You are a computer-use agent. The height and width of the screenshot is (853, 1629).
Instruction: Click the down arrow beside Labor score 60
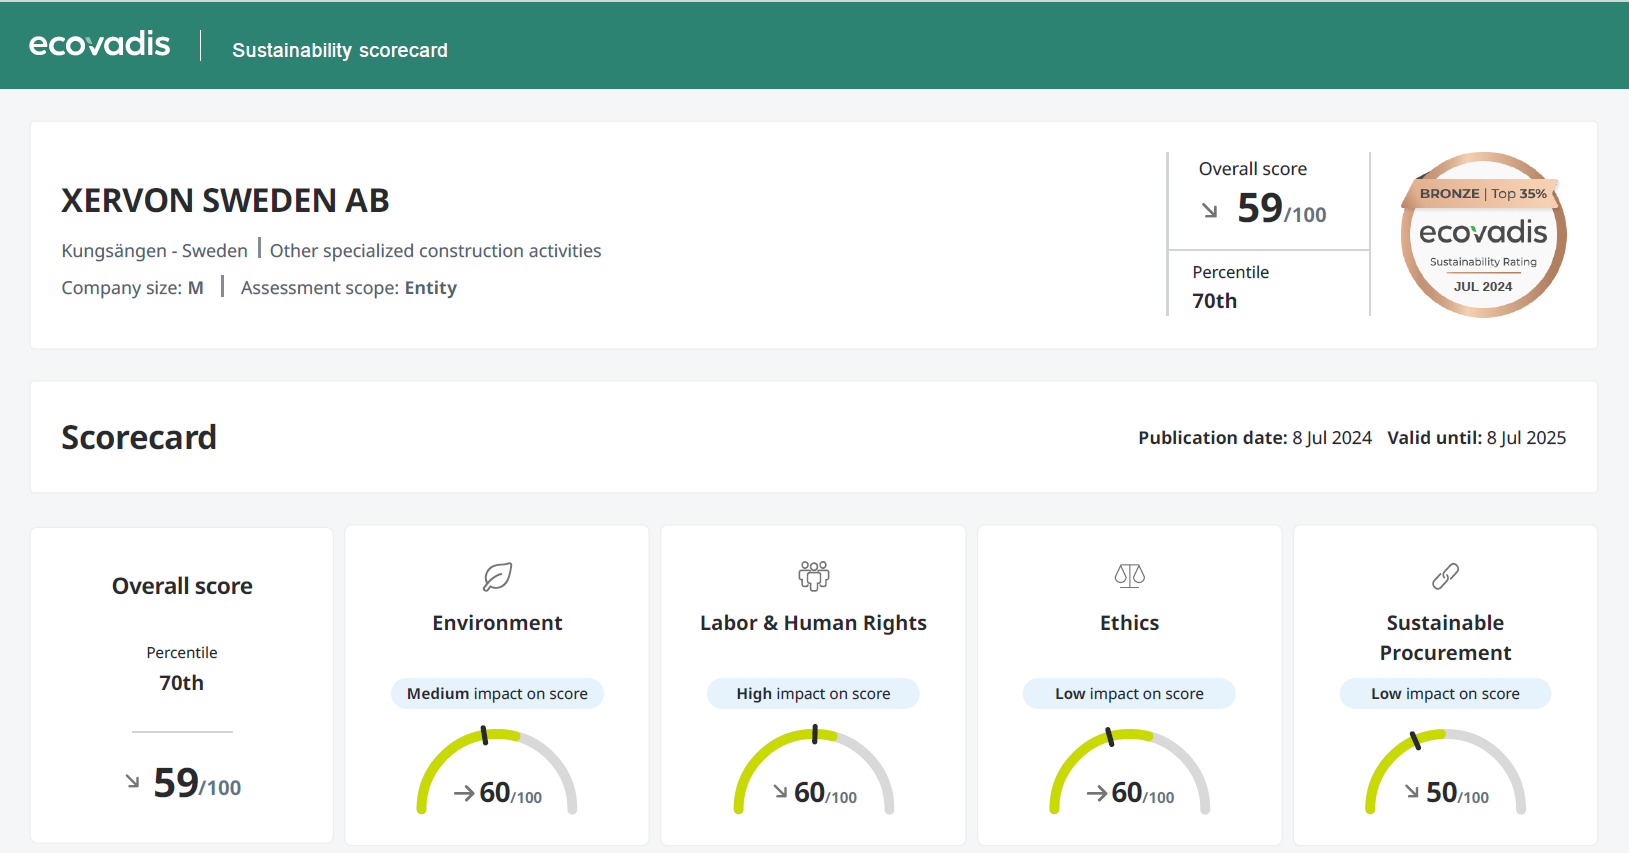pyautogui.click(x=781, y=792)
